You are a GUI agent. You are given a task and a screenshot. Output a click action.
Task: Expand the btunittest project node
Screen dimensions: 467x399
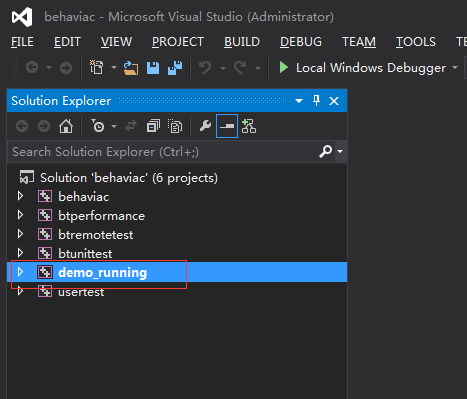(20, 253)
